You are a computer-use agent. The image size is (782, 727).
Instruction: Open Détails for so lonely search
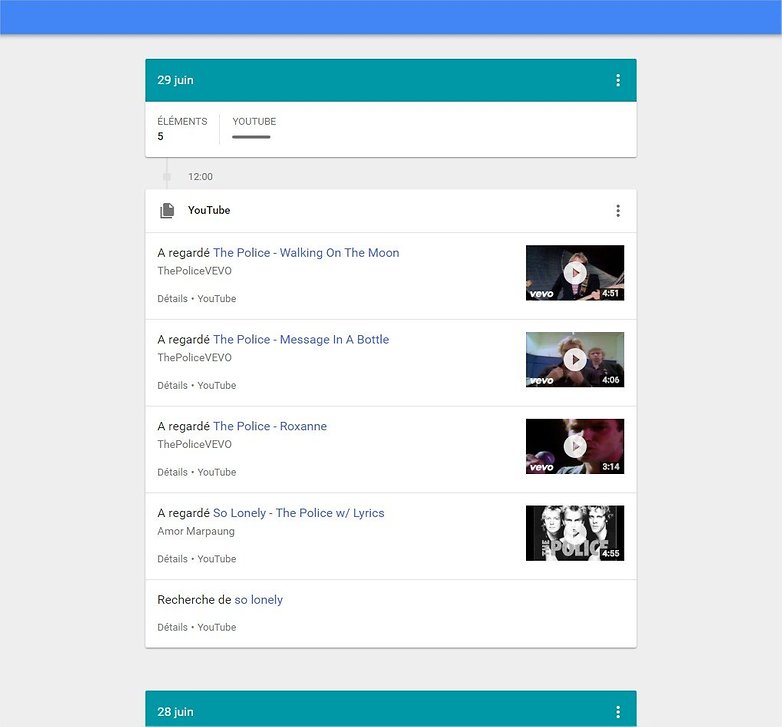[x=172, y=627]
